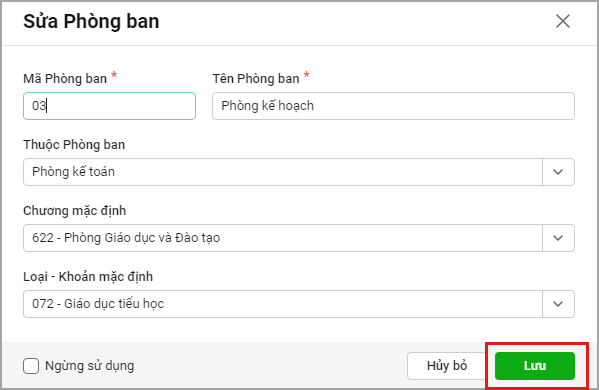This screenshot has width=599, height=390.
Task: Click the 'Sửa Phòng ban' dialog title
Action: coord(91,21)
